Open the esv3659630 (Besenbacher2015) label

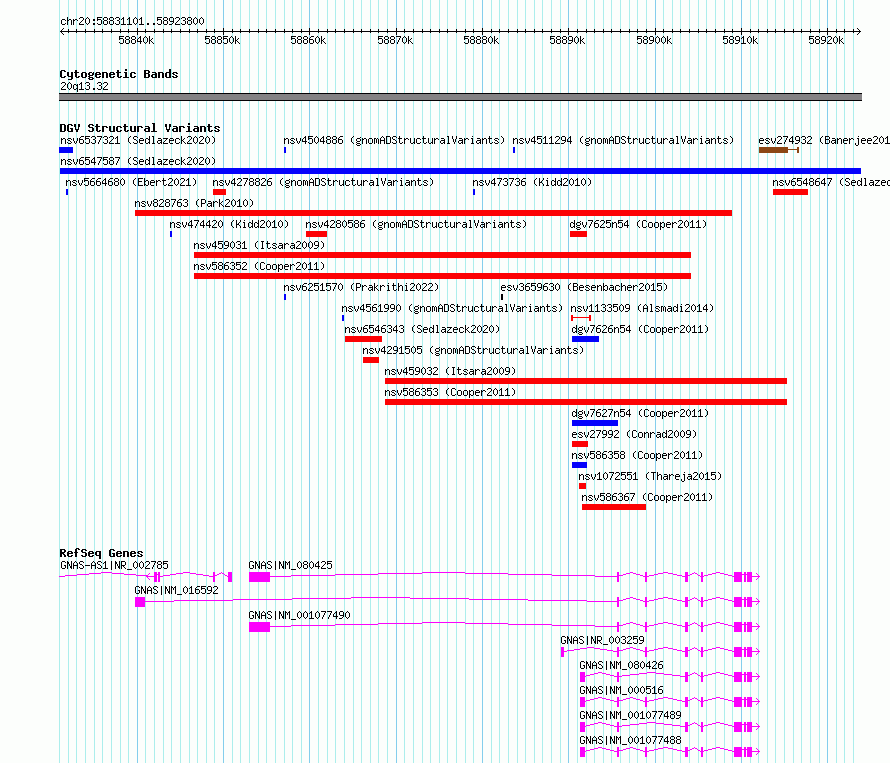pyautogui.click(x=584, y=287)
